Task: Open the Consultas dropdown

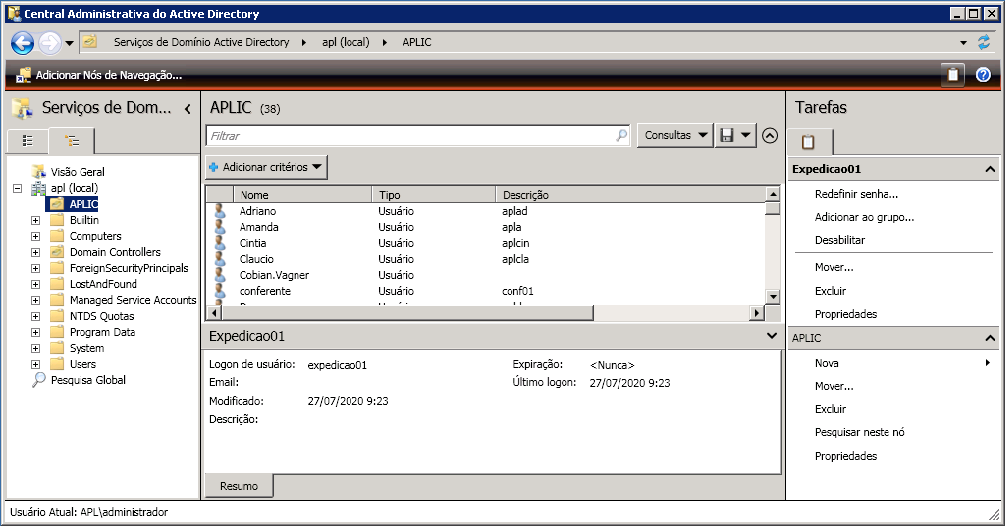Action: coord(675,135)
